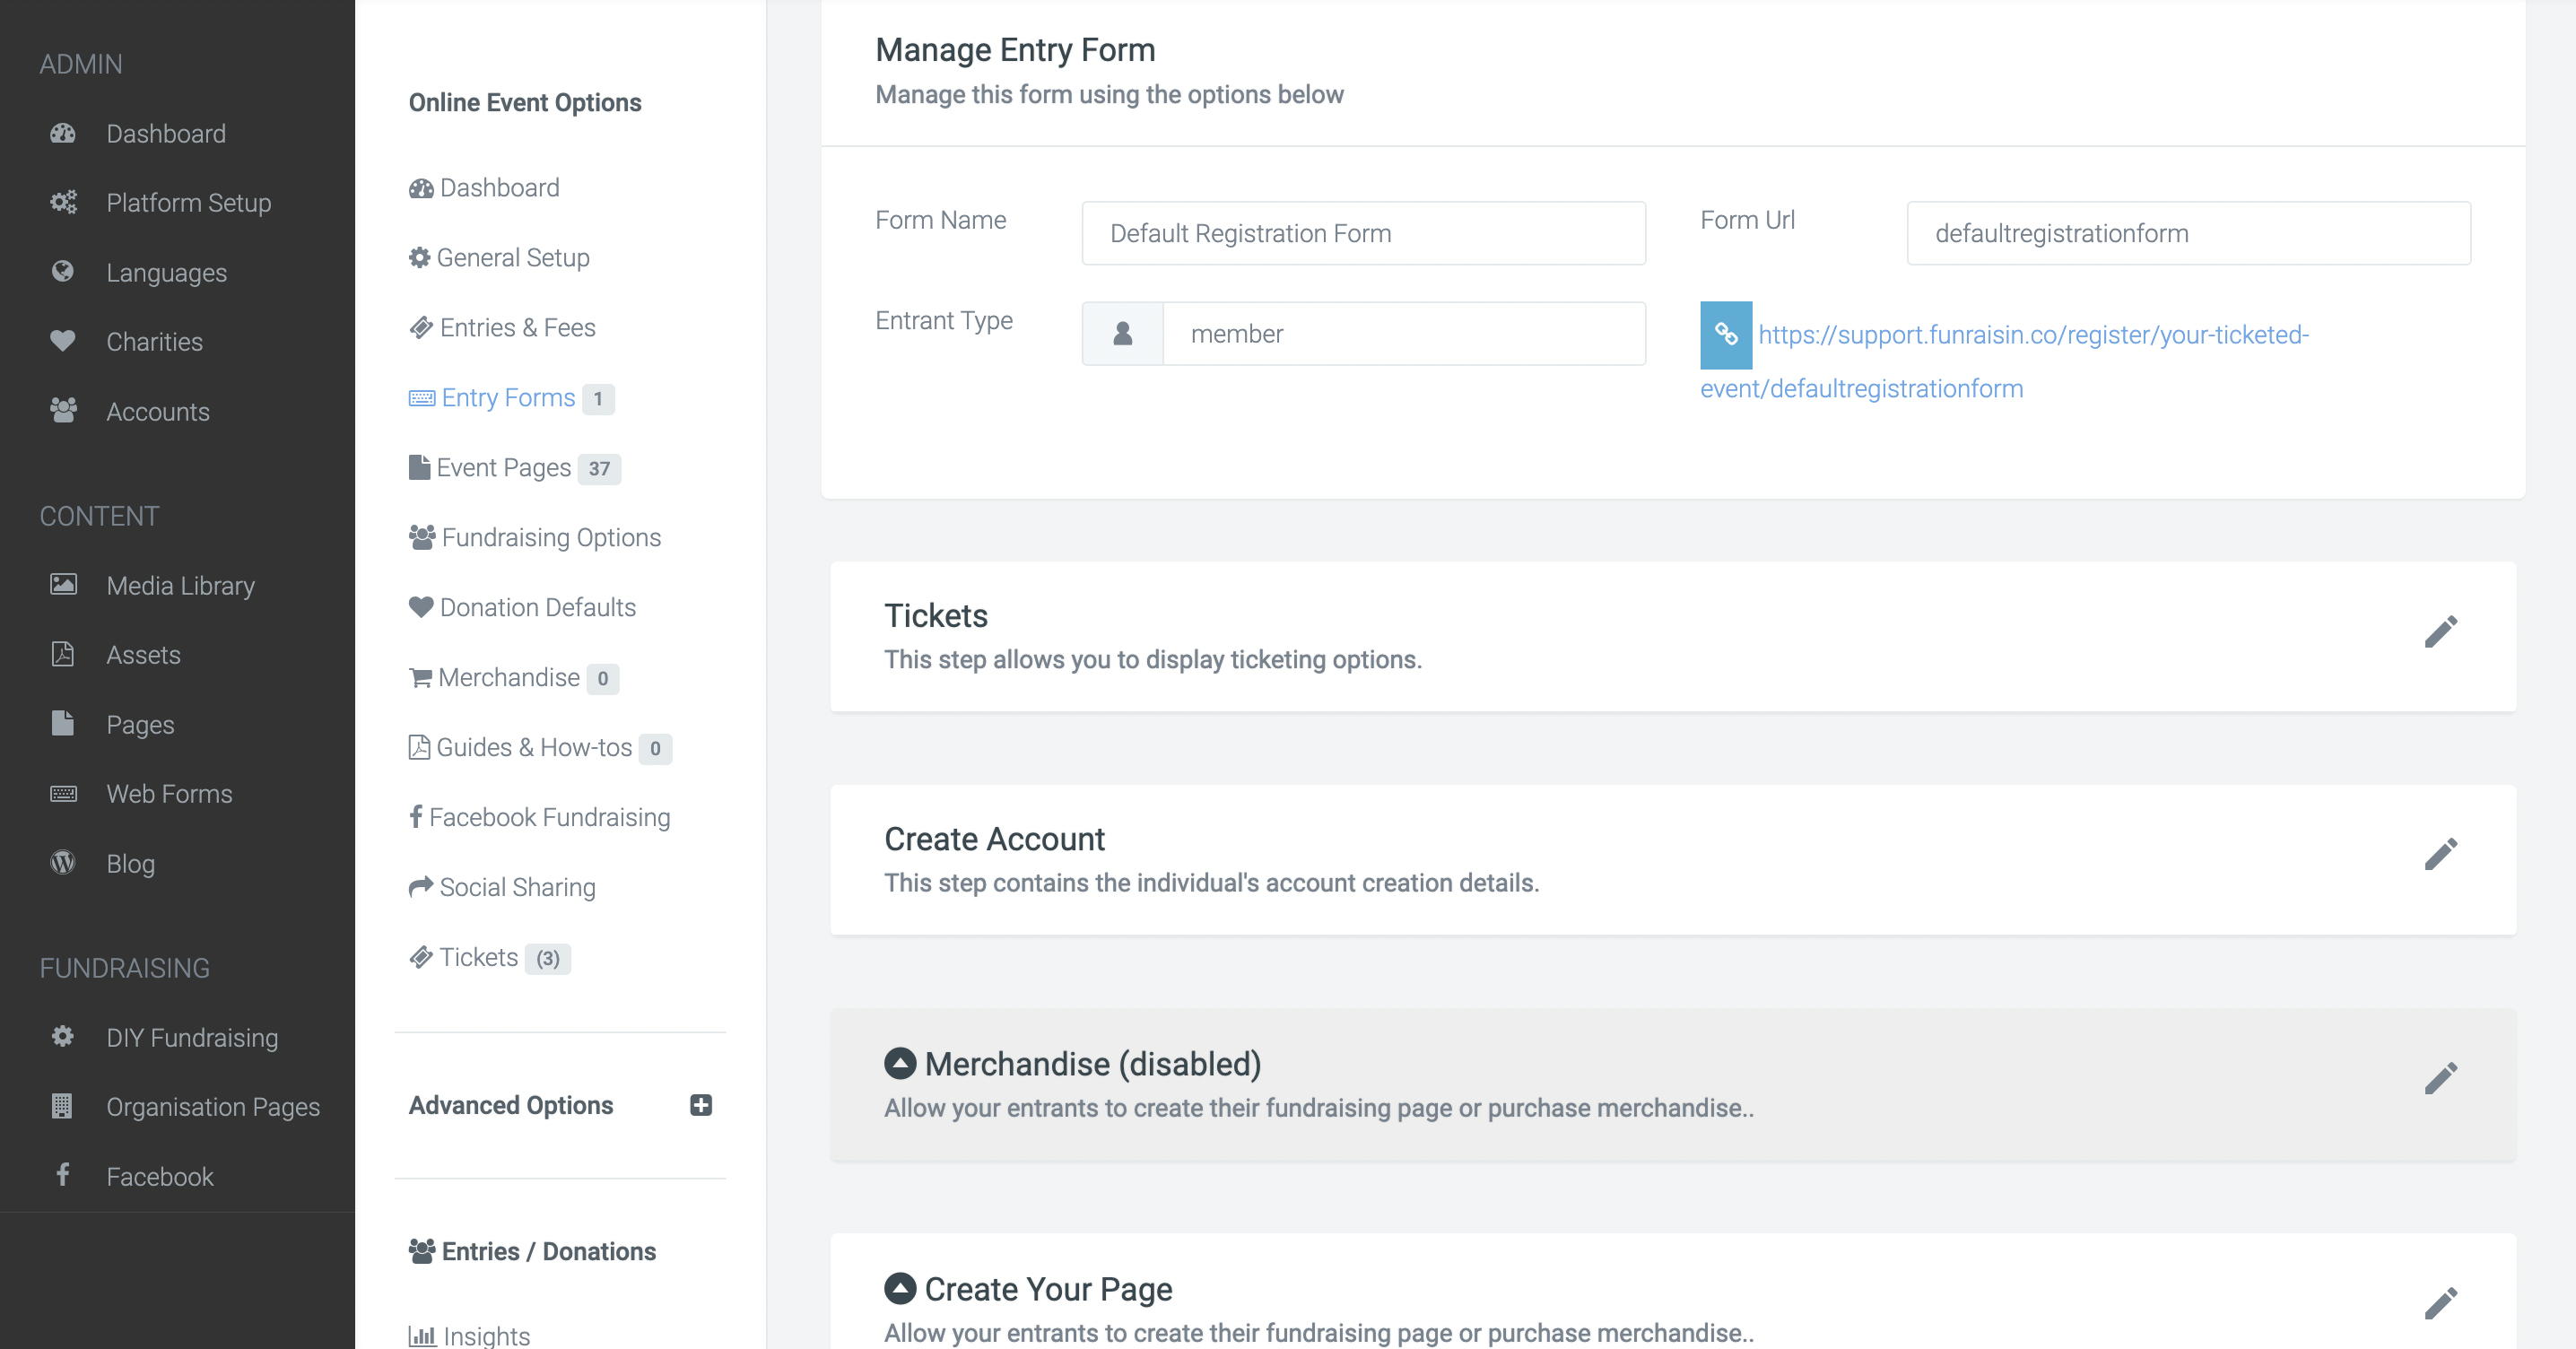This screenshot has width=2576, height=1349.
Task: Edit the Create Your Page pencil icon
Action: (2441, 1304)
